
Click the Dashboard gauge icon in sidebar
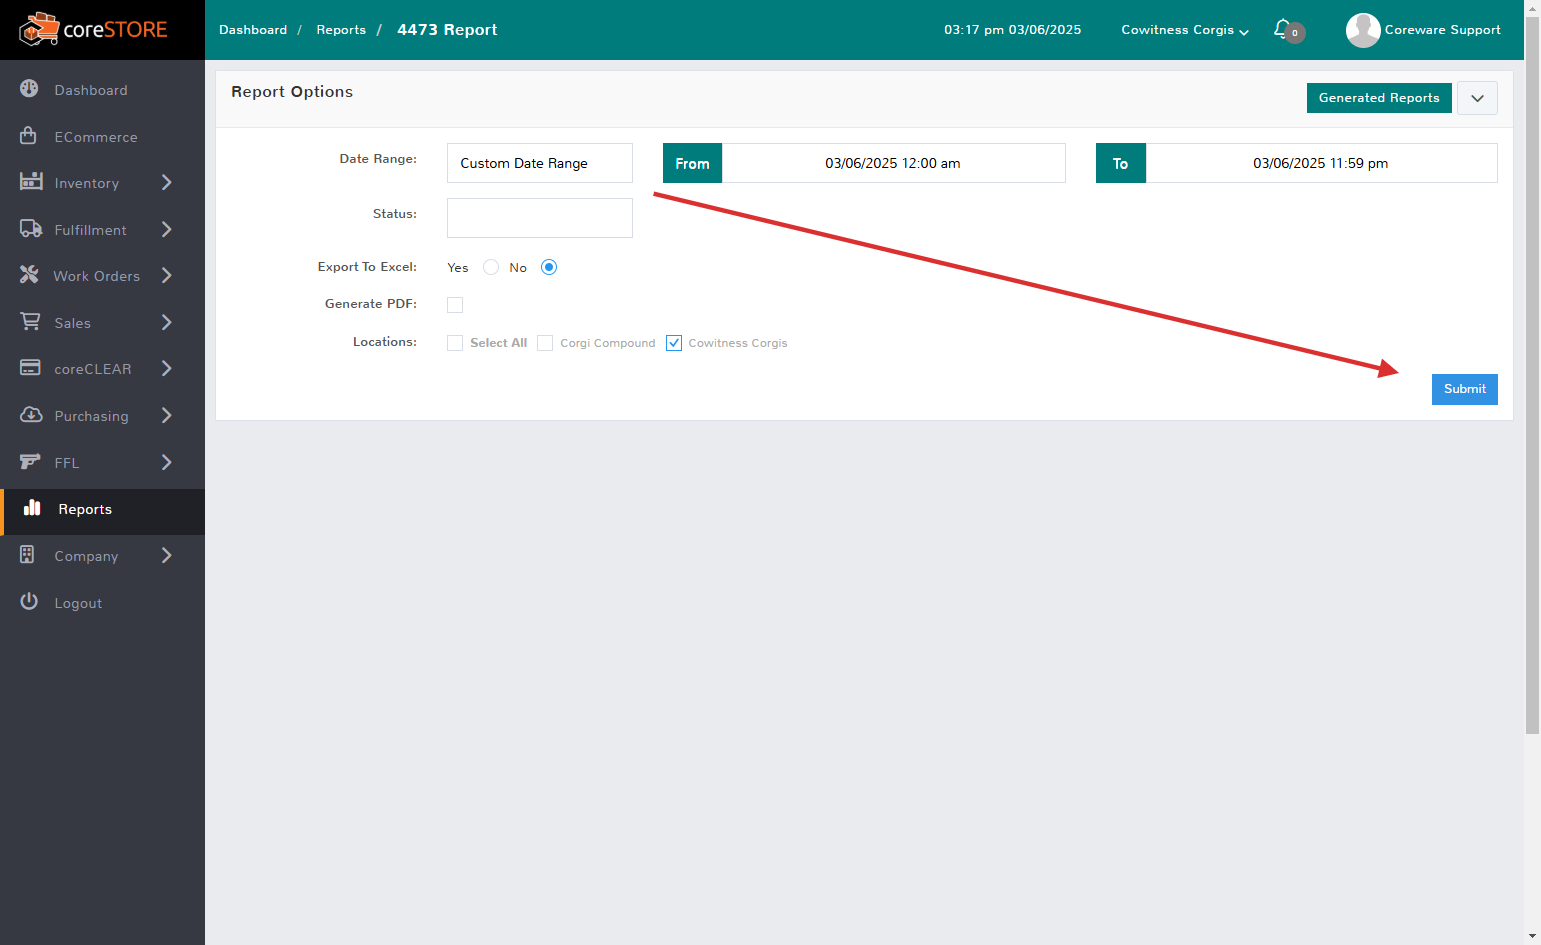(29, 89)
